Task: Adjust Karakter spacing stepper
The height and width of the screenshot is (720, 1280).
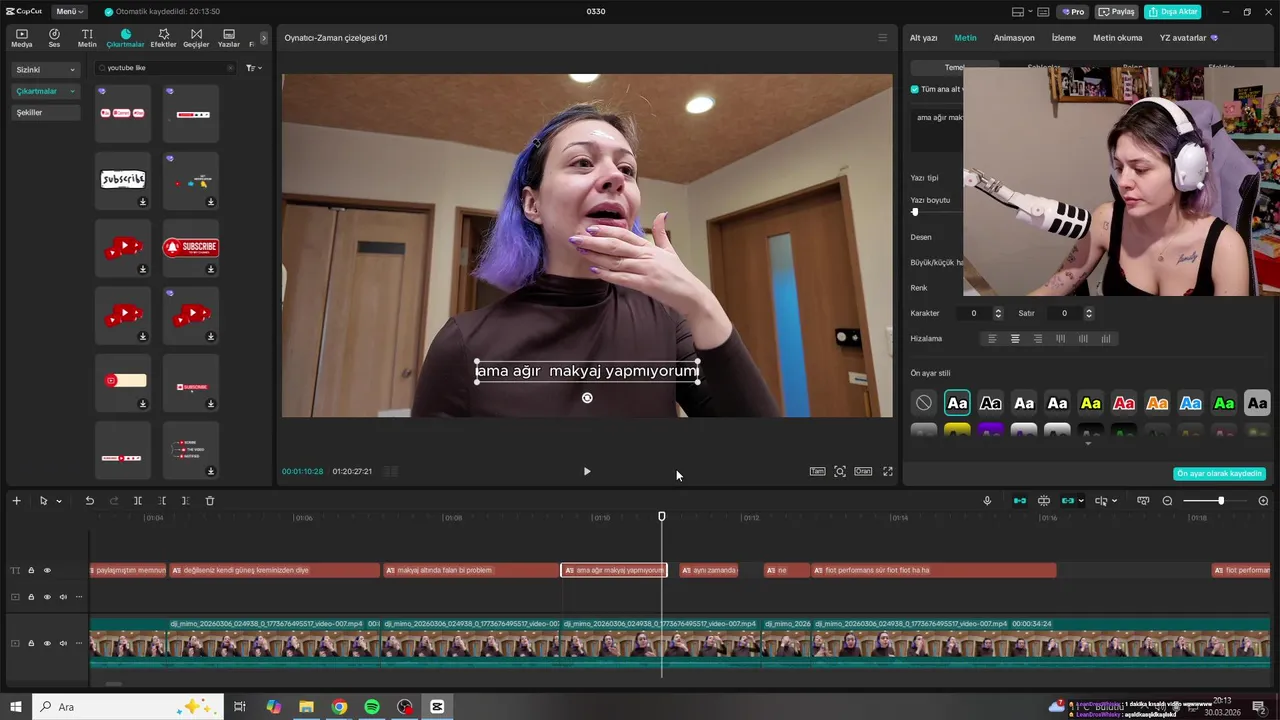Action: pos(999,313)
